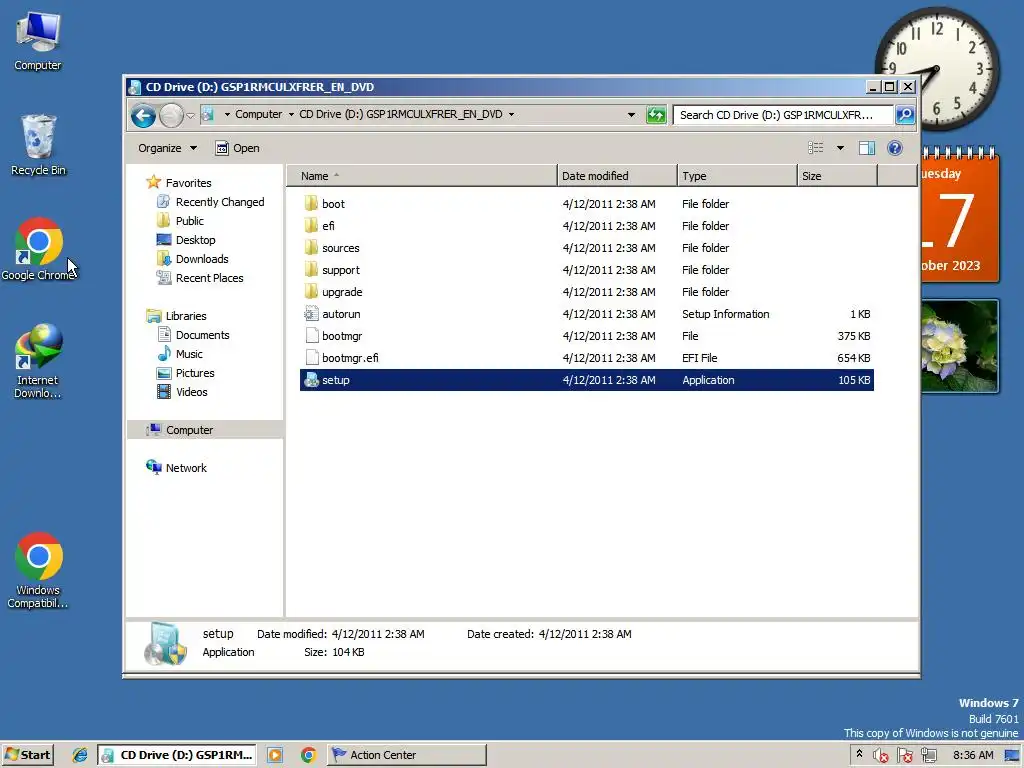Open the recent pages dropdown arrow
The width and height of the screenshot is (1024, 768).
[190, 116]
